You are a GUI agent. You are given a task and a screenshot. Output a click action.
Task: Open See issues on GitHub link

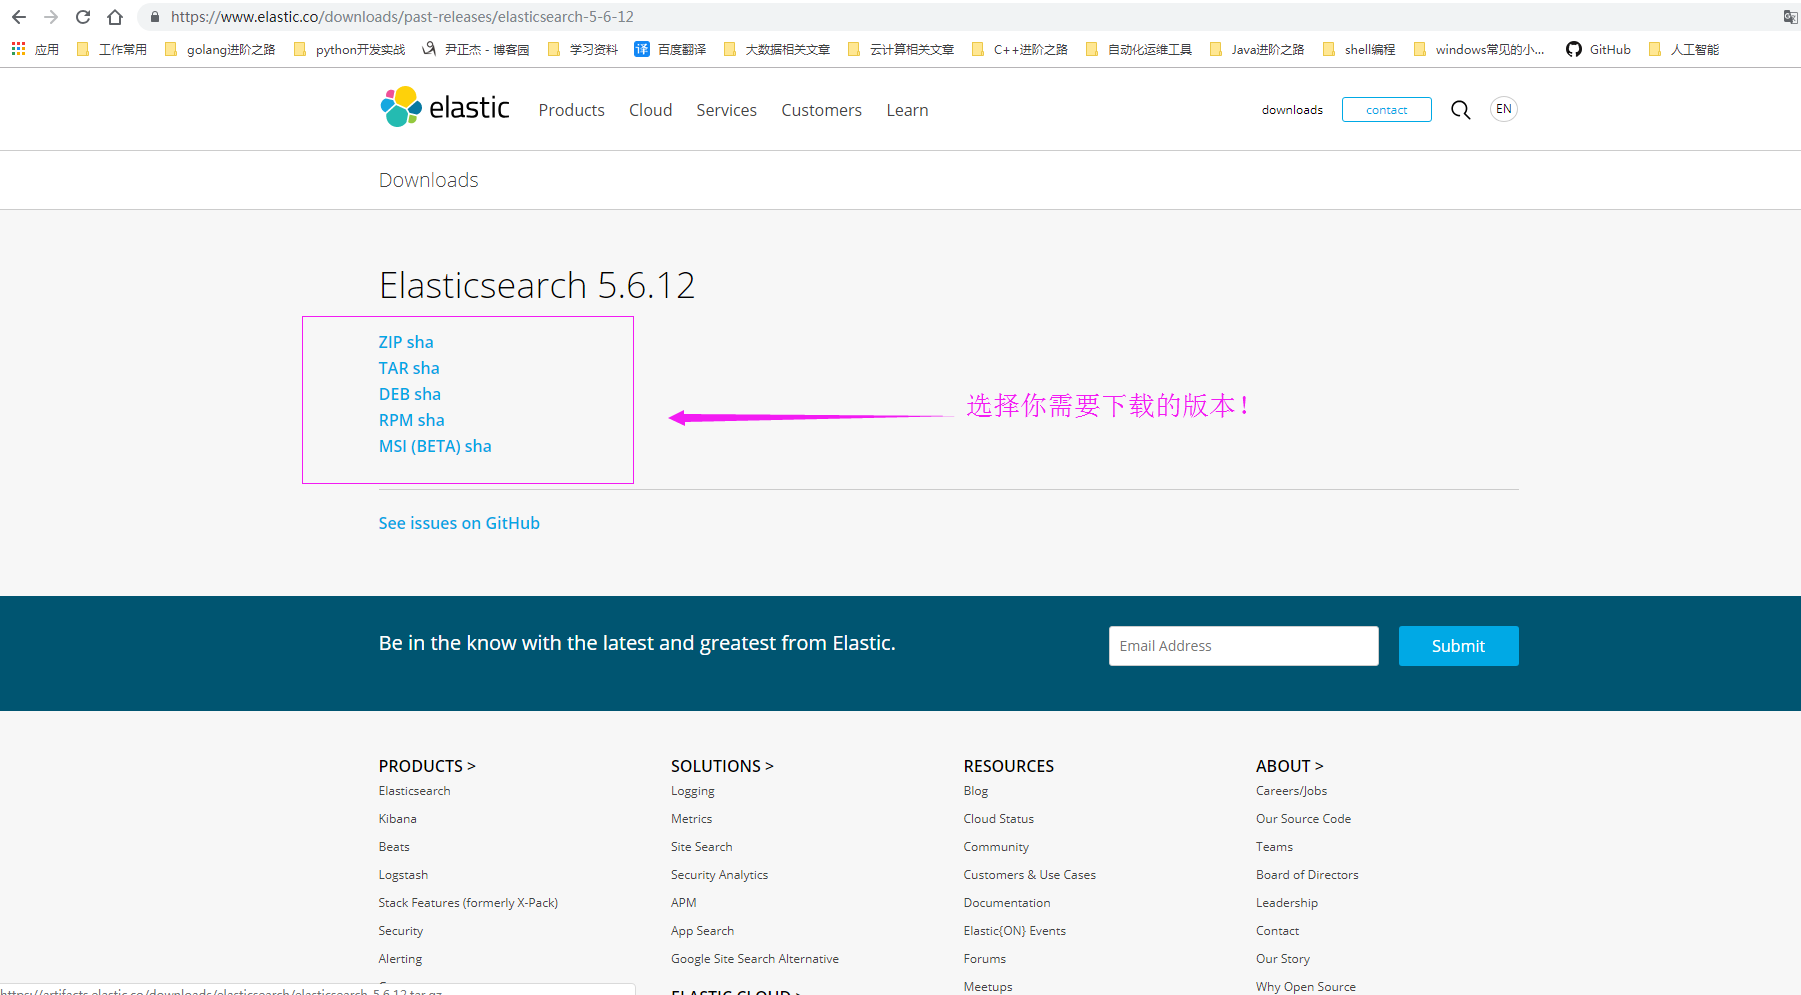point(459,523)
